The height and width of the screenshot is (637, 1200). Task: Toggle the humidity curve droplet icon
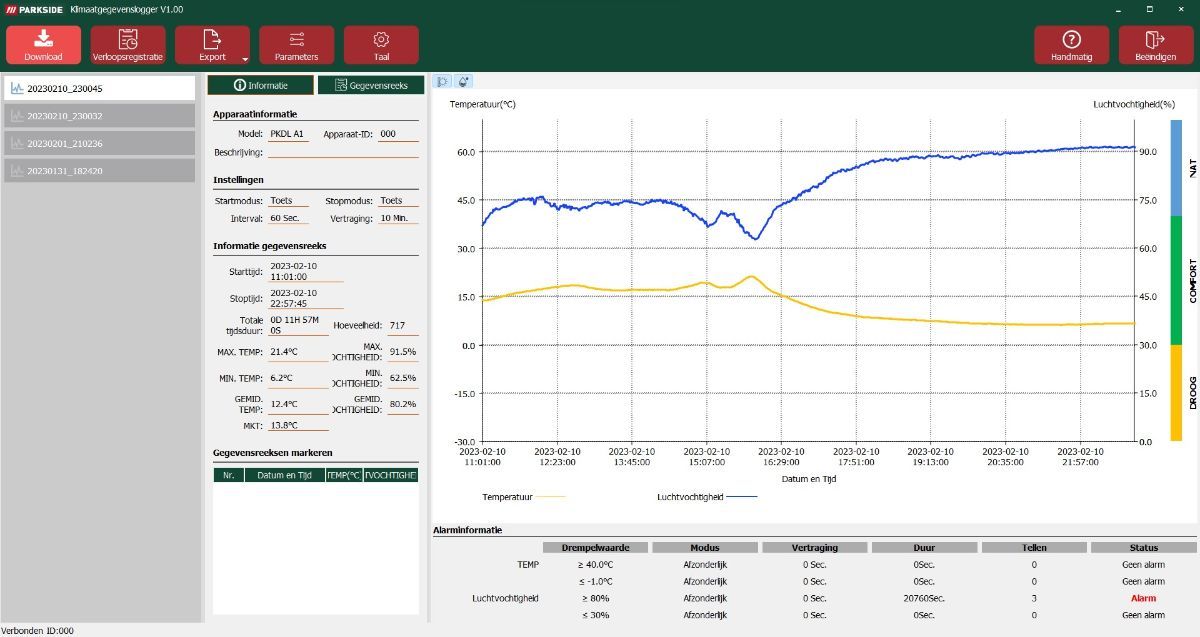click(x=463, y=82)
